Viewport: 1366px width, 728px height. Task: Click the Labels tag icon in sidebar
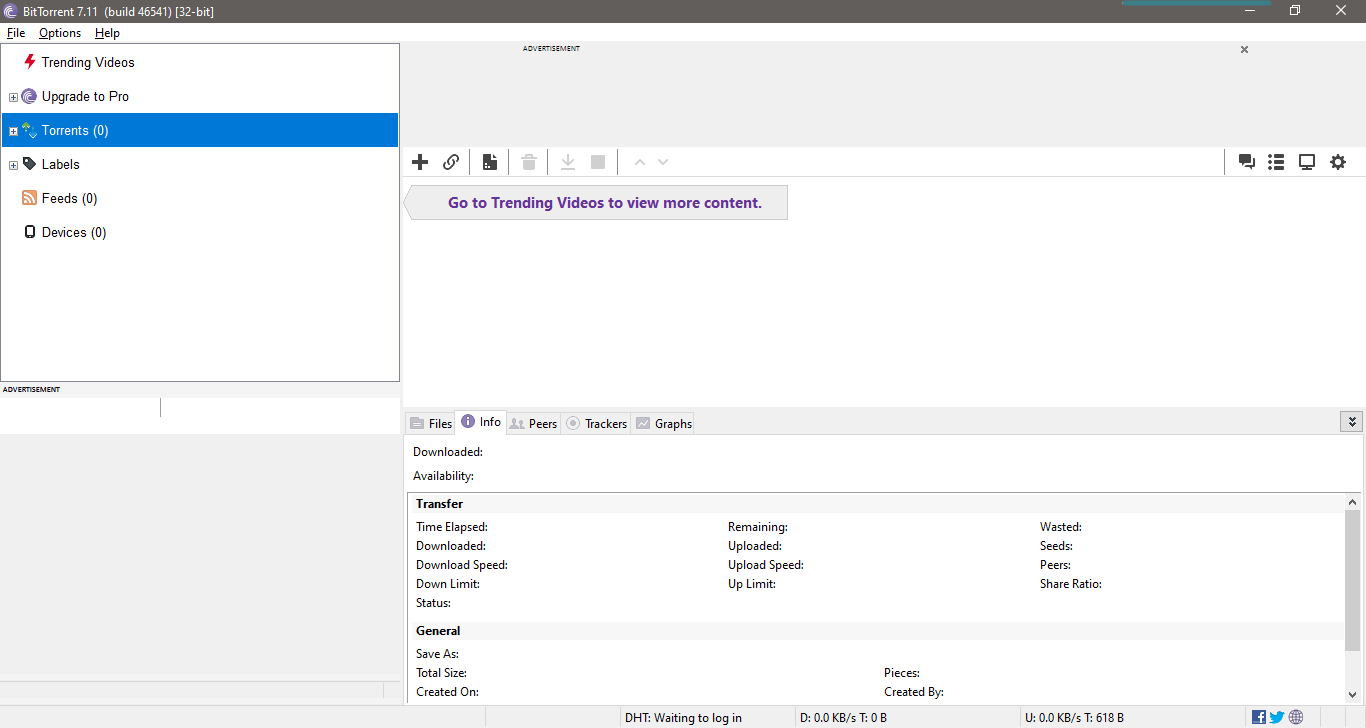[29, 164]
